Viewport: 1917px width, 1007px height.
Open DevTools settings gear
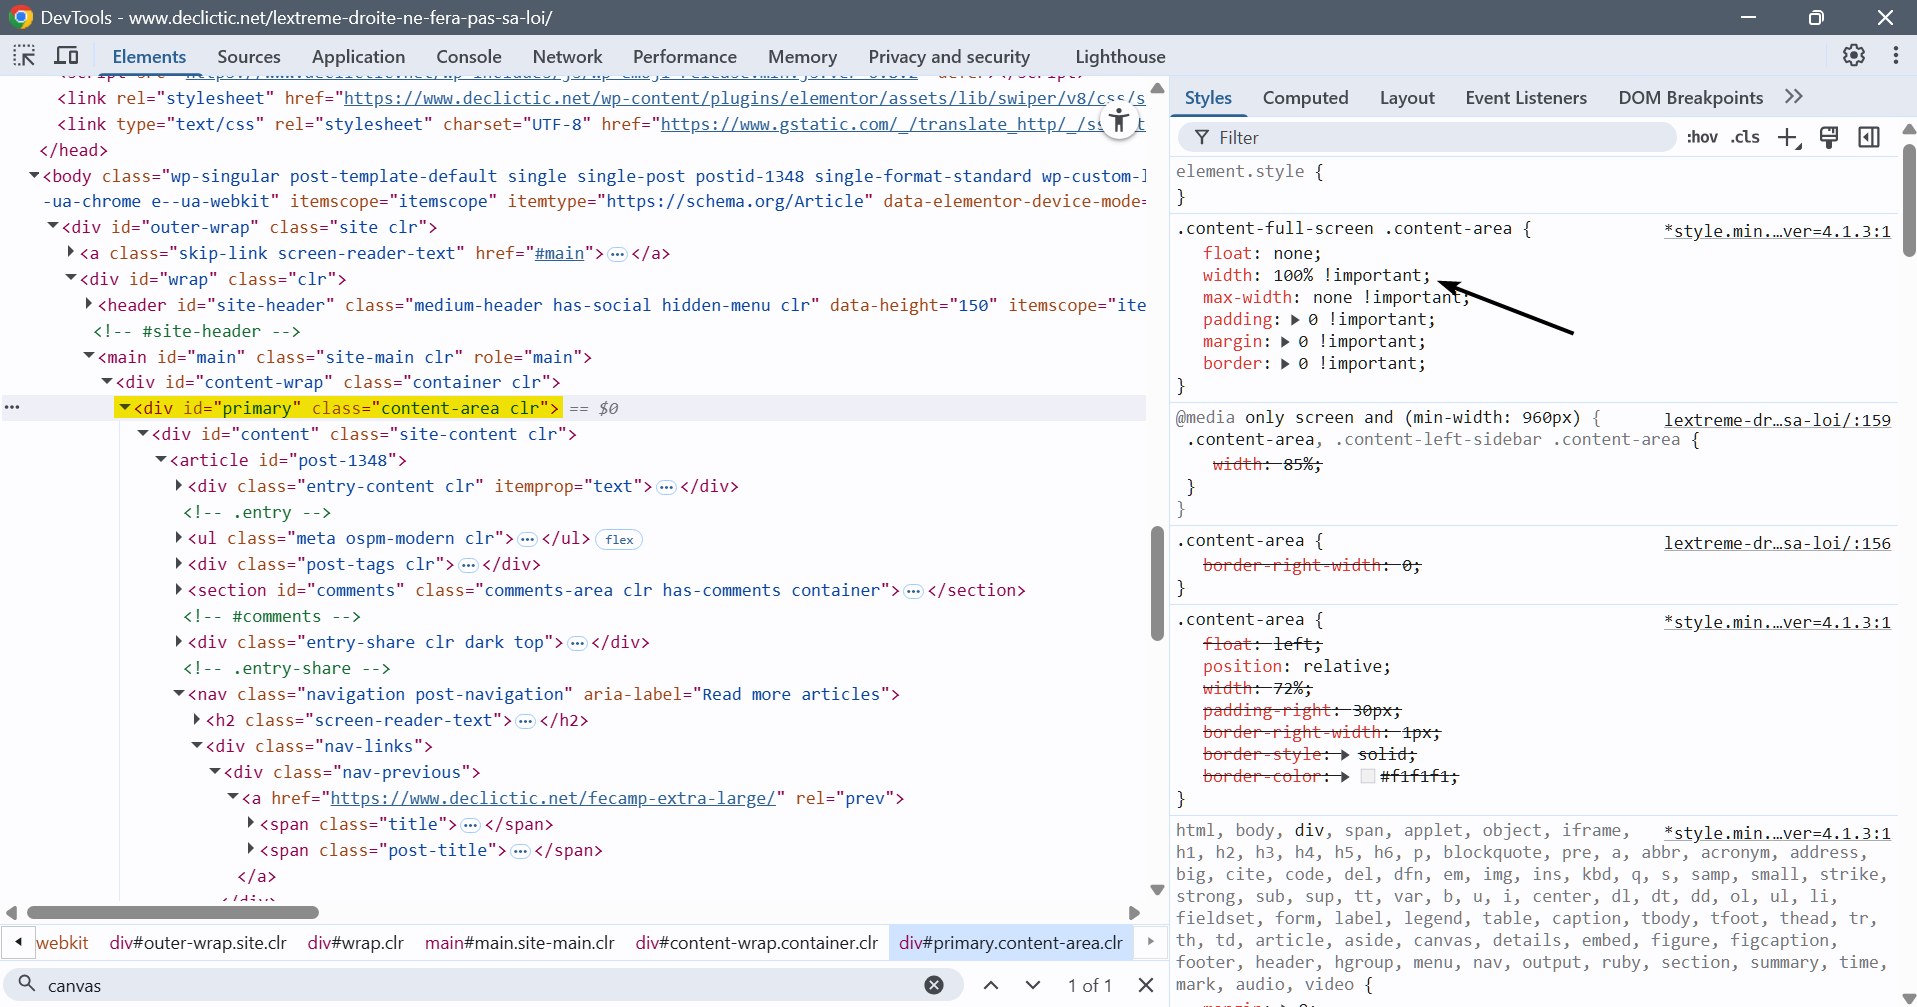[x=1854, y=56]
